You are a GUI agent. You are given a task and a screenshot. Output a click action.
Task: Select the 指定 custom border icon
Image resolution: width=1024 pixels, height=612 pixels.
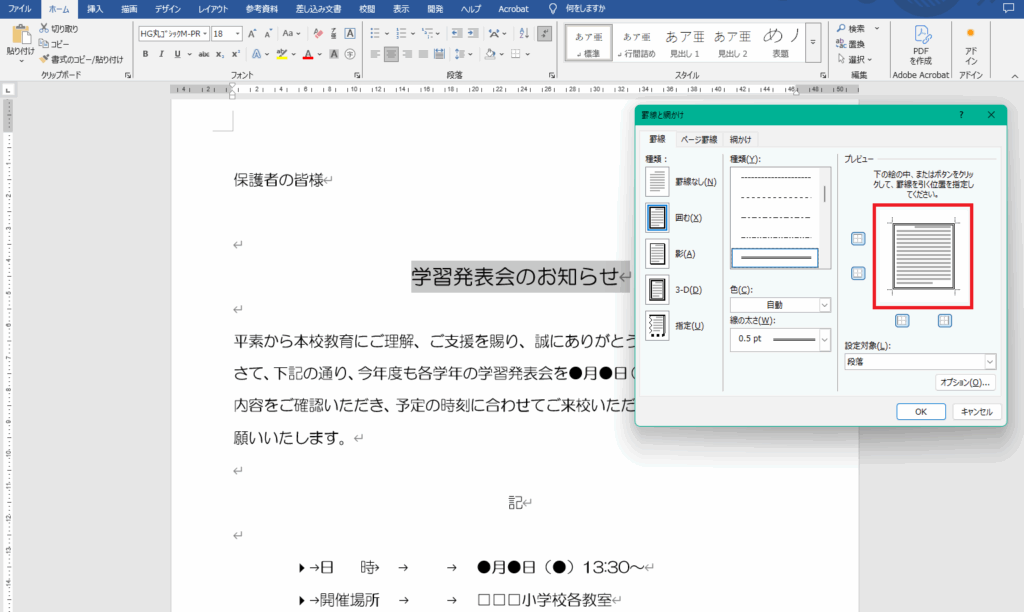(x=657, y=326)
